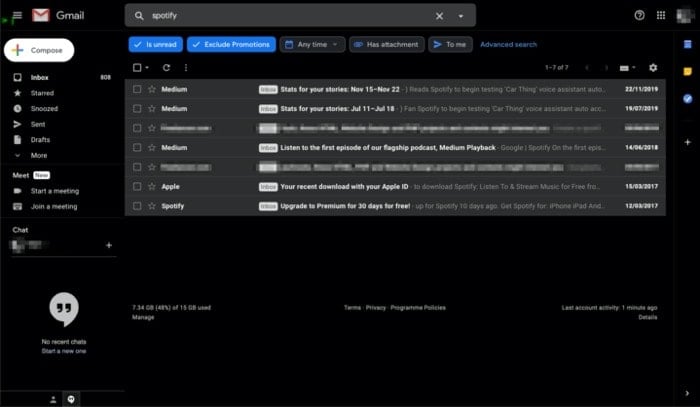Star the flagship podcast Medium email
Screen dimensions: 700x407
pyautogui.click(x=152, y=147)
